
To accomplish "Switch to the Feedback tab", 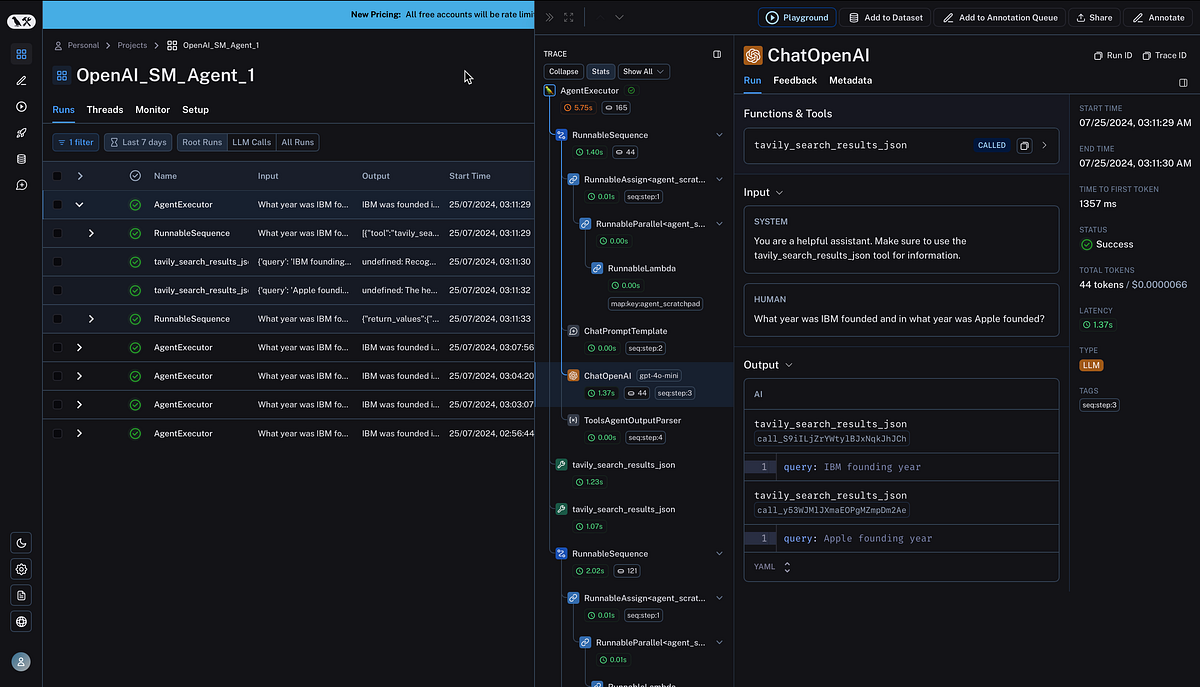I will [795, 80].
